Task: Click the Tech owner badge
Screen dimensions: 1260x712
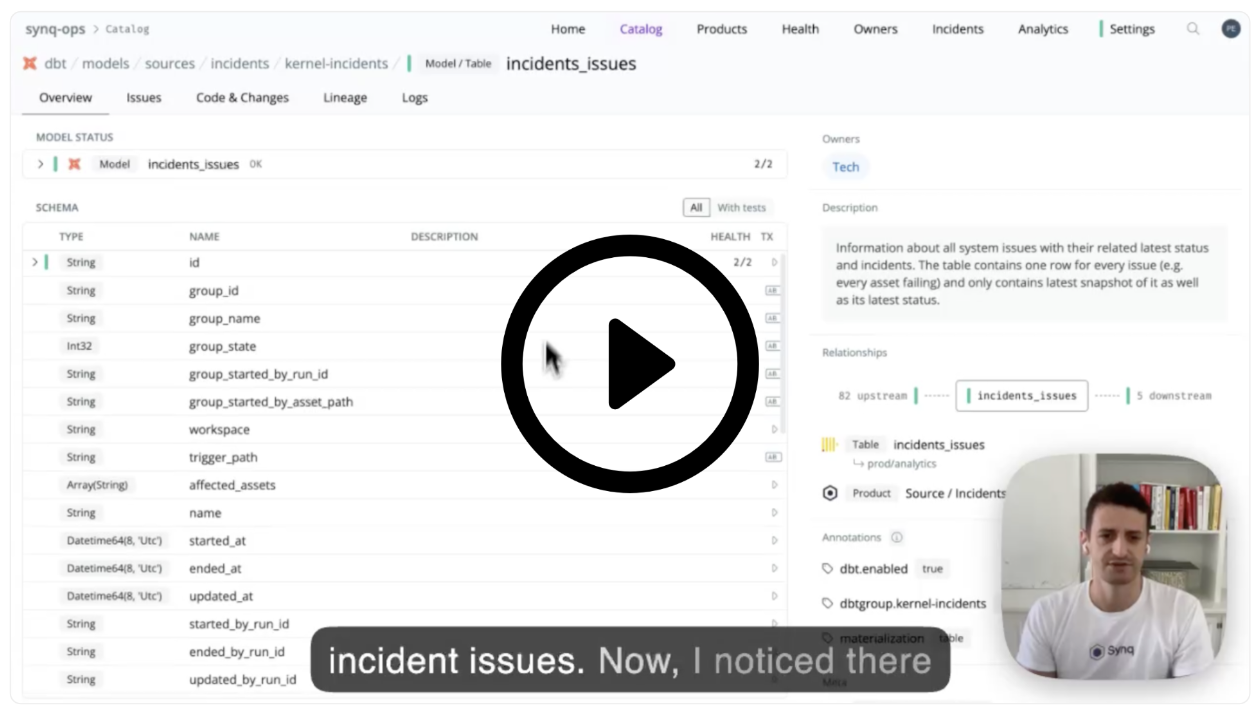Action: pyautogui.click(x=846, y=167)
